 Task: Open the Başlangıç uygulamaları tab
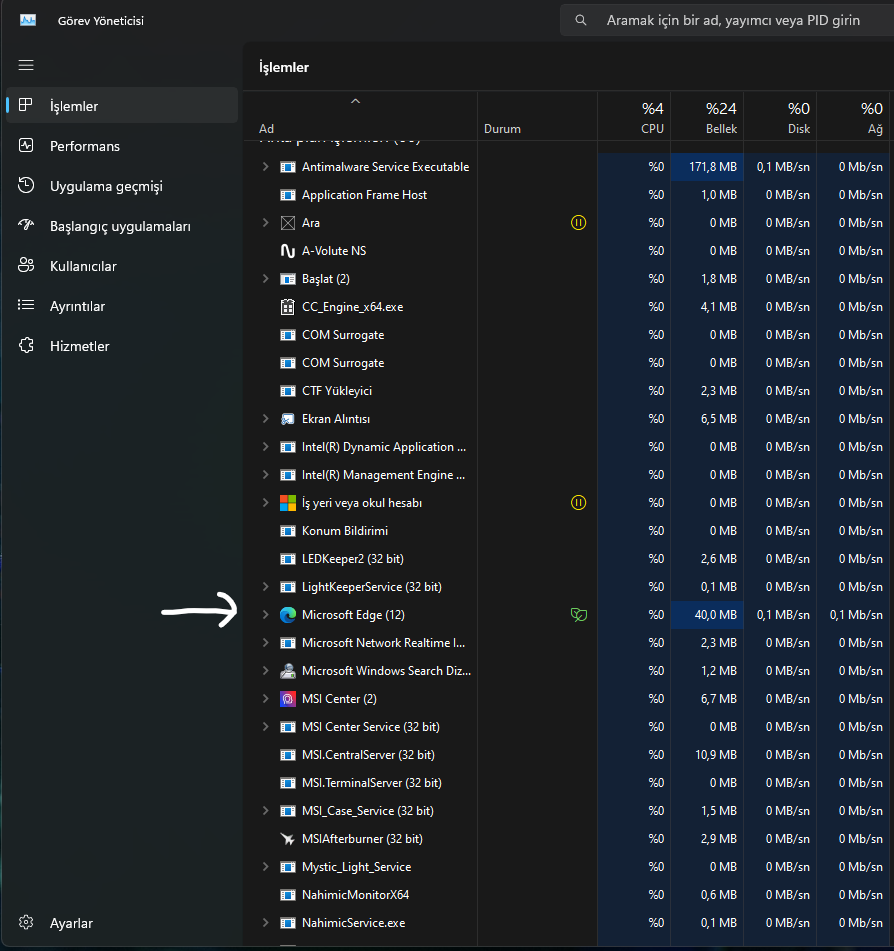click(121, 226)
